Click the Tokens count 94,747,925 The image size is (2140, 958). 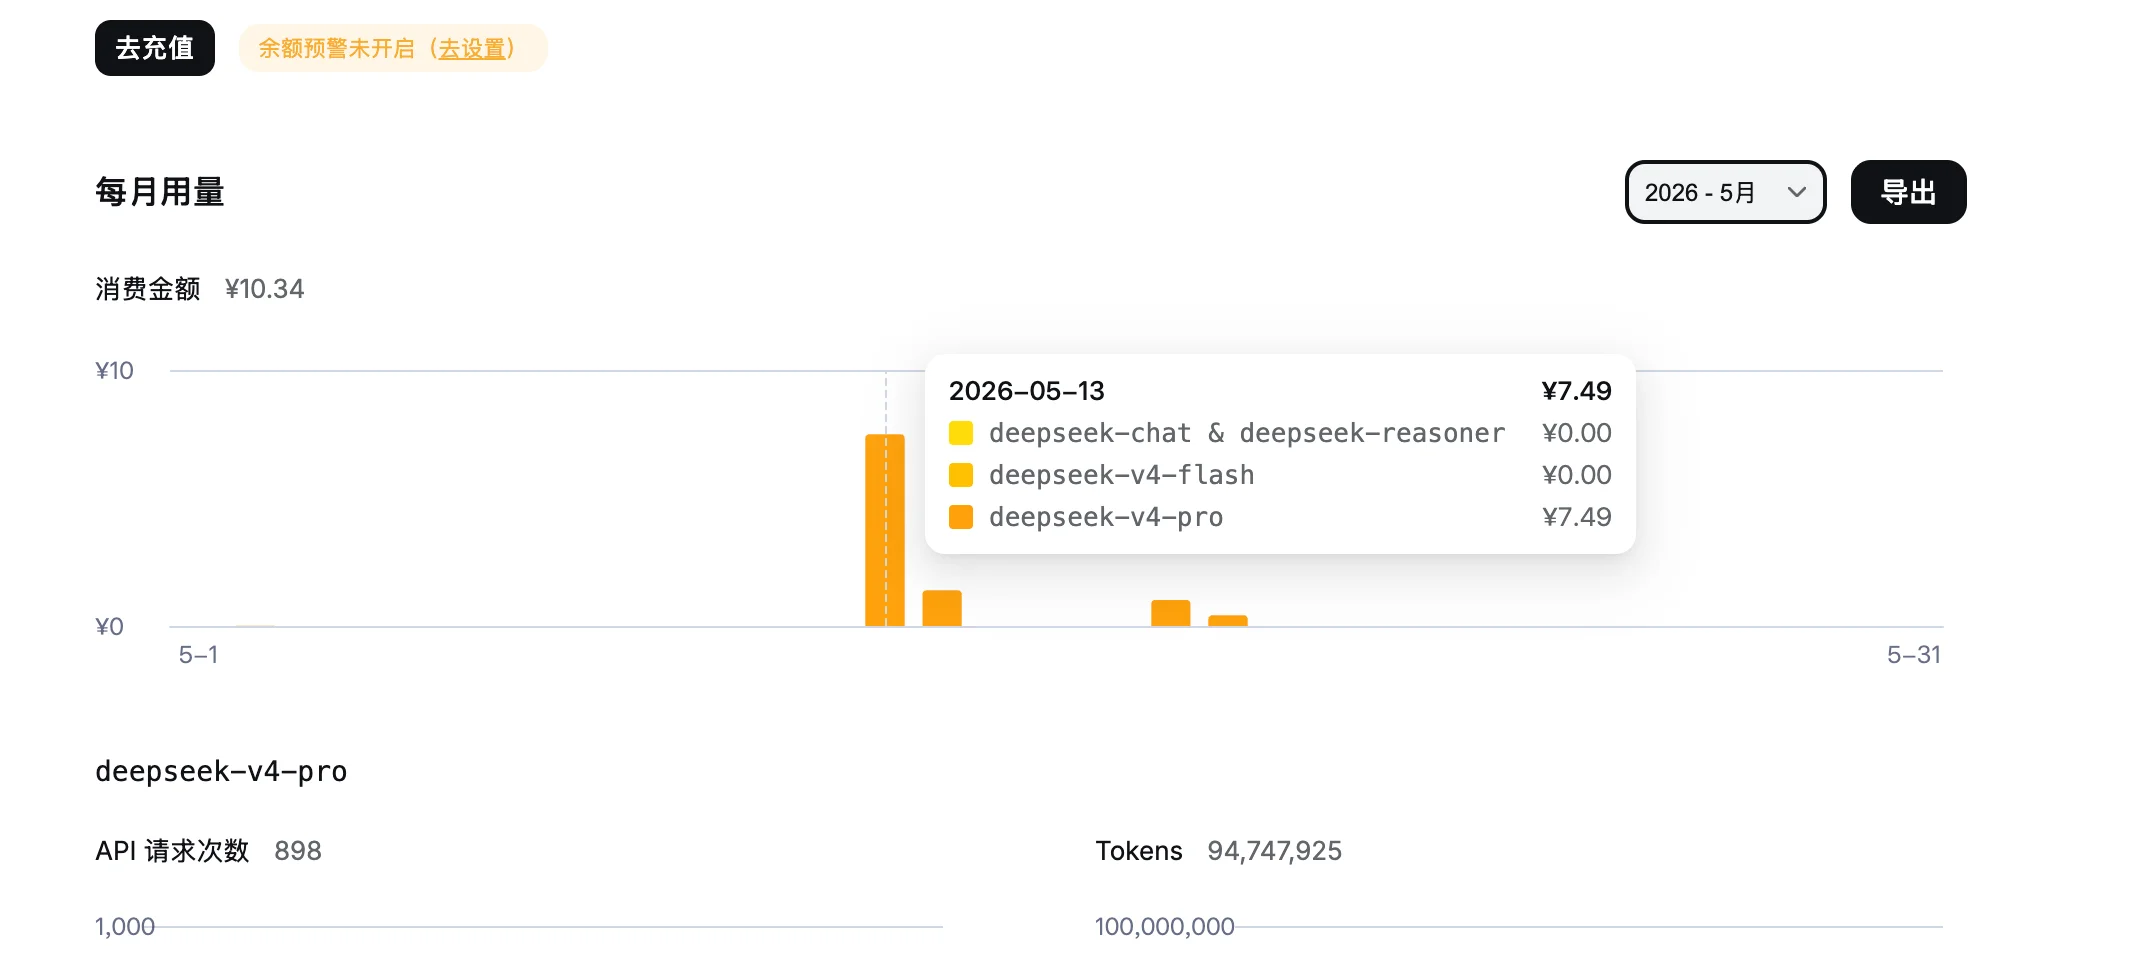tap(1274, 851)
